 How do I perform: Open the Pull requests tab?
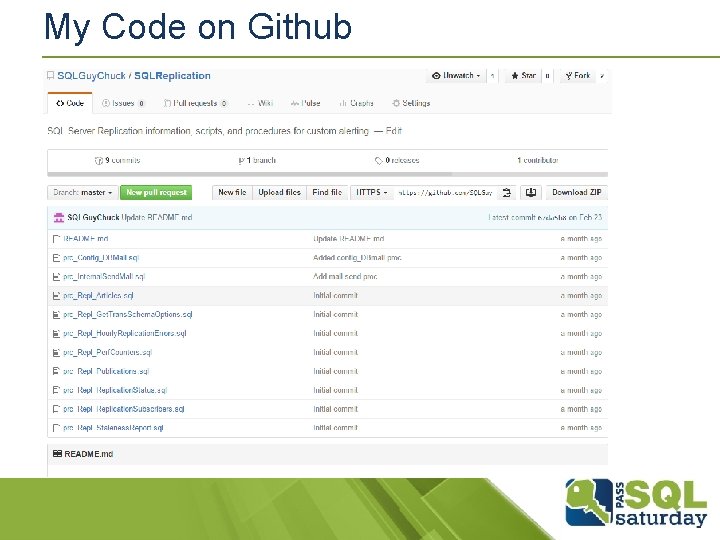click(x=195, y=103)
